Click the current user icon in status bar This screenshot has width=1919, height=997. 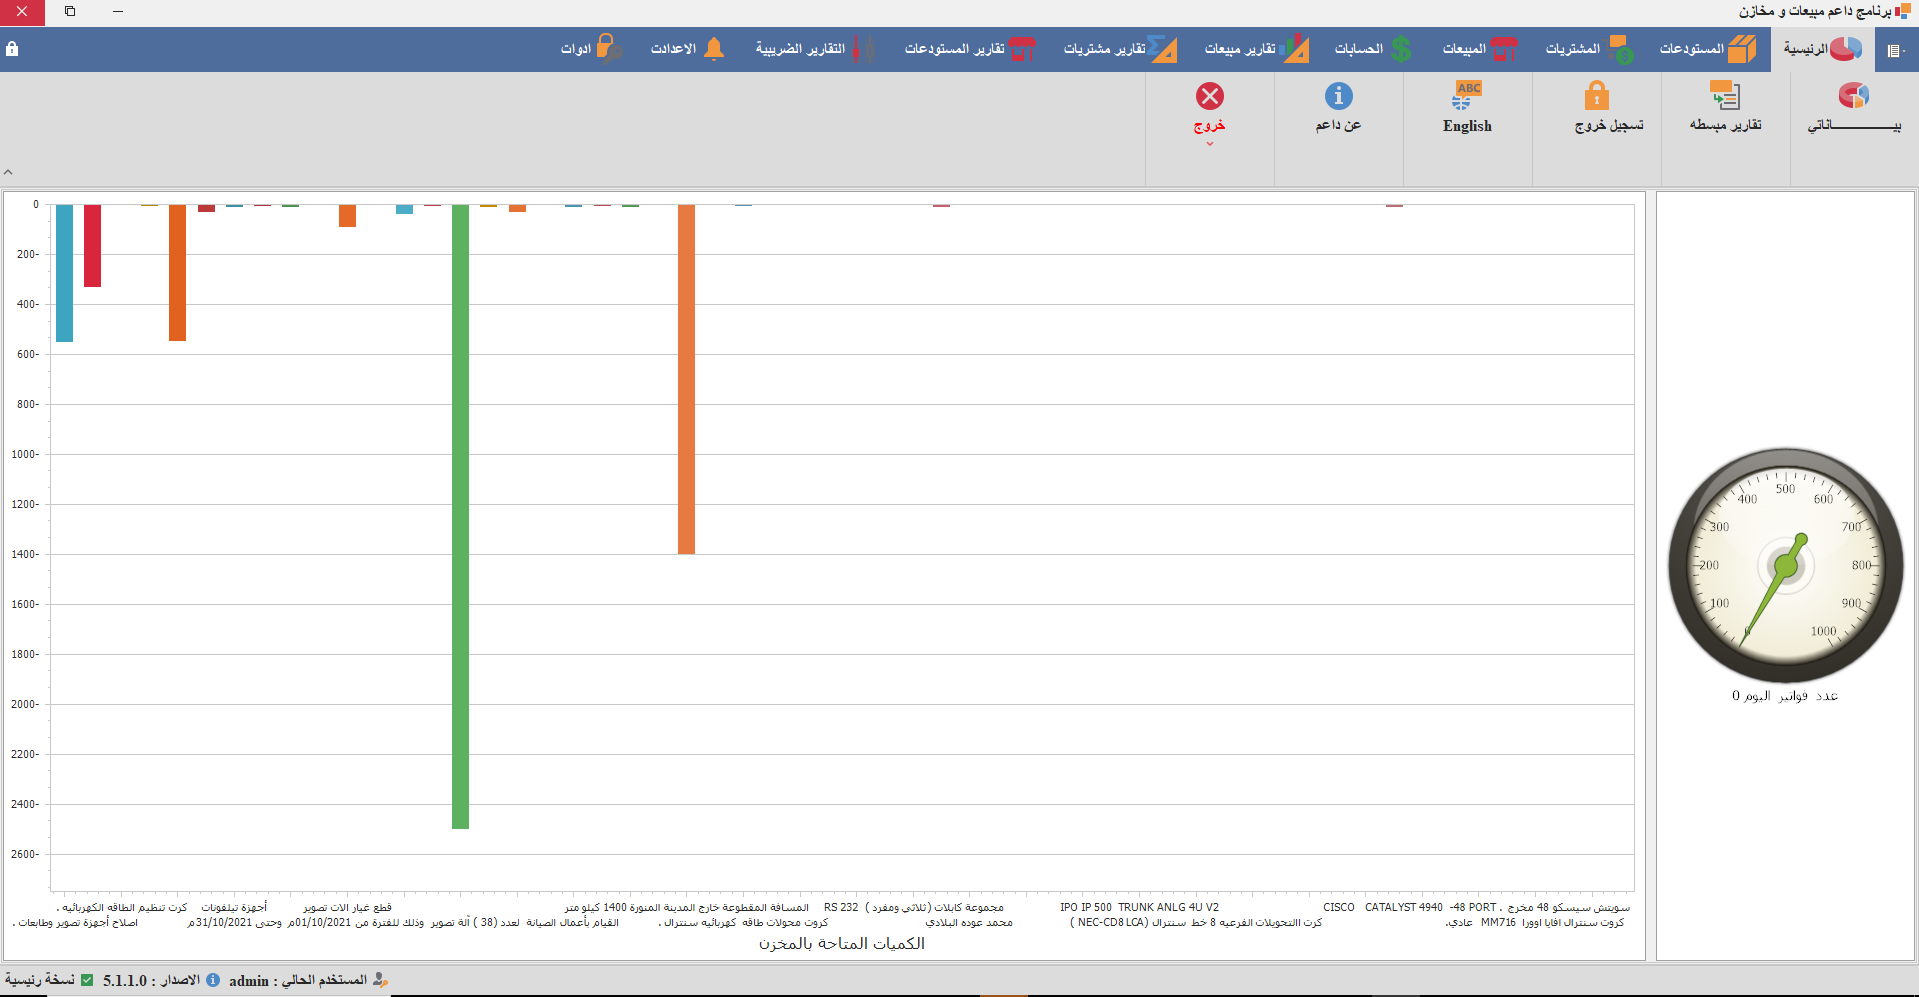[380, 980]
